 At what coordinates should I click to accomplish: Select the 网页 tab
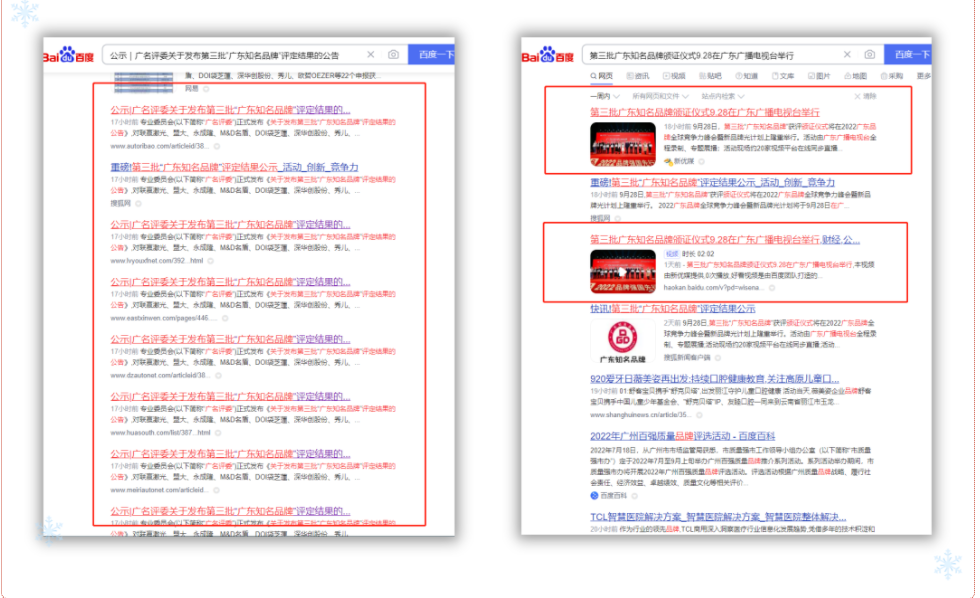(x=601, y=76)
